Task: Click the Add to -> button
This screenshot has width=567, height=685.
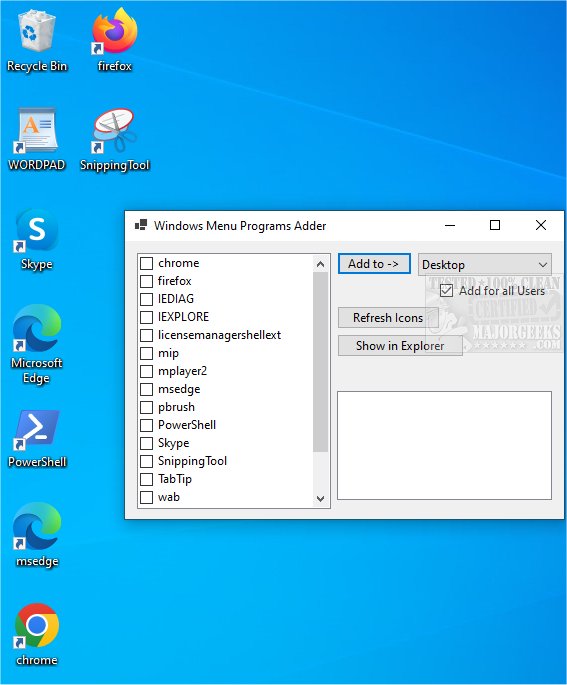Action: tap(374, 264)
